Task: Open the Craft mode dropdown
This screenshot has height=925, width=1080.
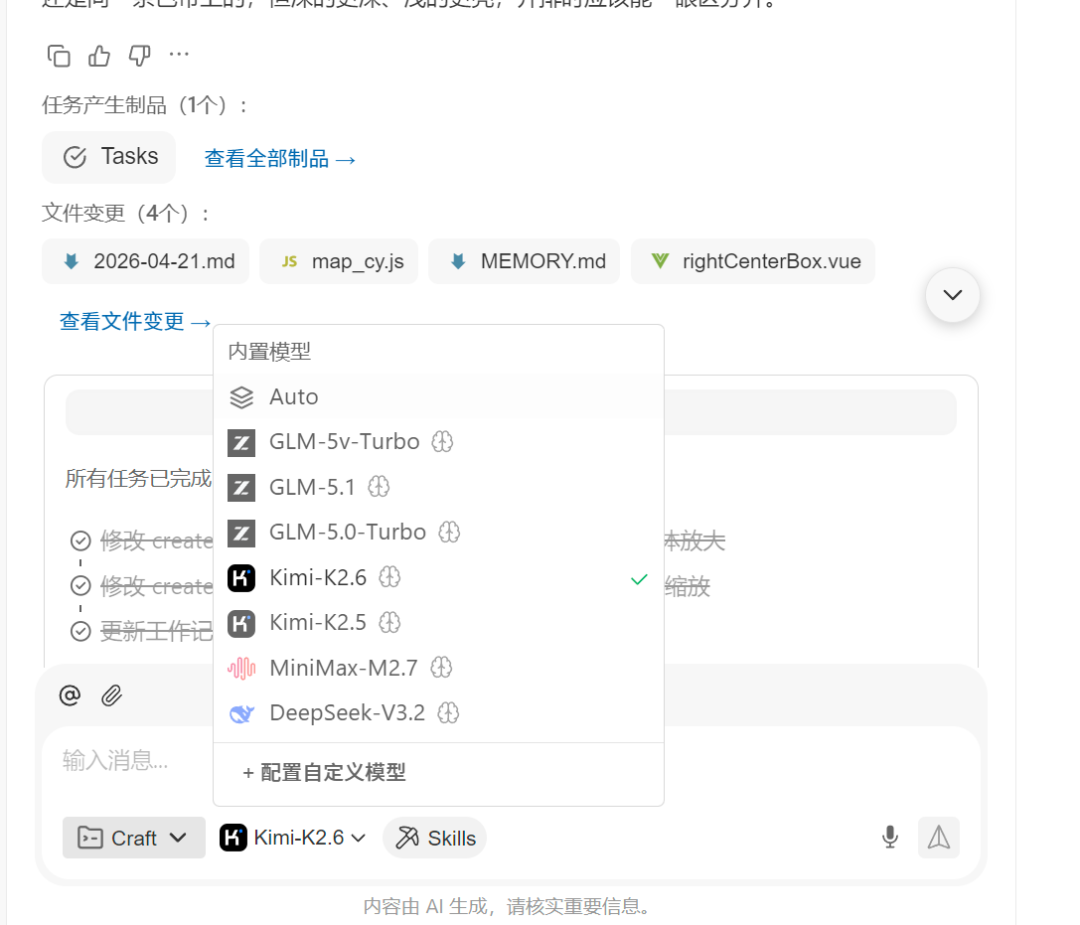Action: pos(133,837)
